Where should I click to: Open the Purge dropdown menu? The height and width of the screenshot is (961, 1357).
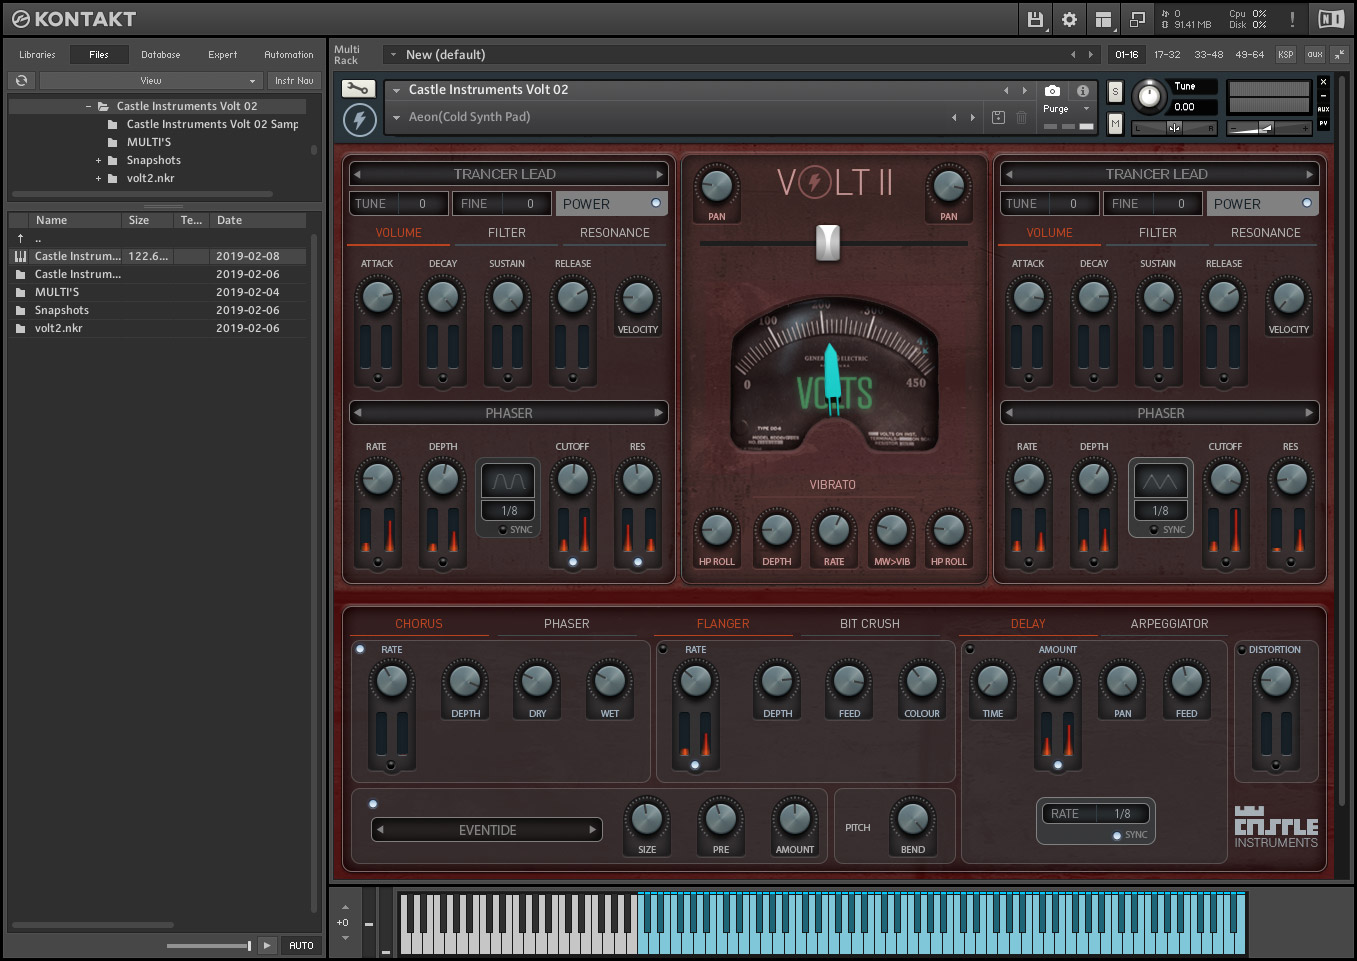1066,108
